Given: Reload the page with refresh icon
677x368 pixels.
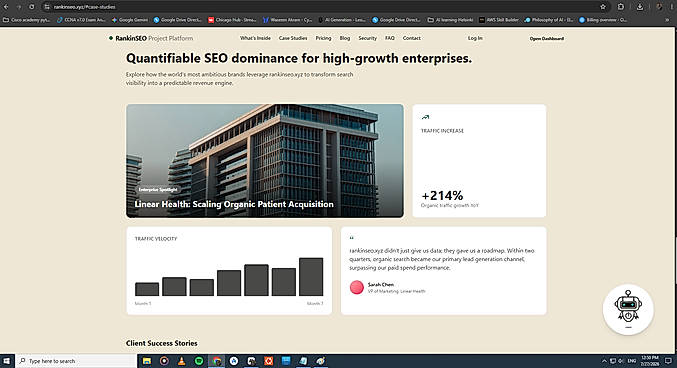Looking at the screenshot, I should tap(32, 7).
